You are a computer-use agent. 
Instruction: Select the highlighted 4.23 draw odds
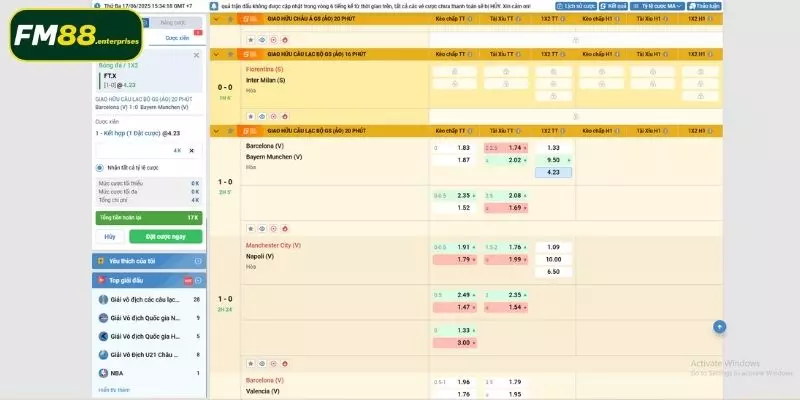click(x=553, y=172)
